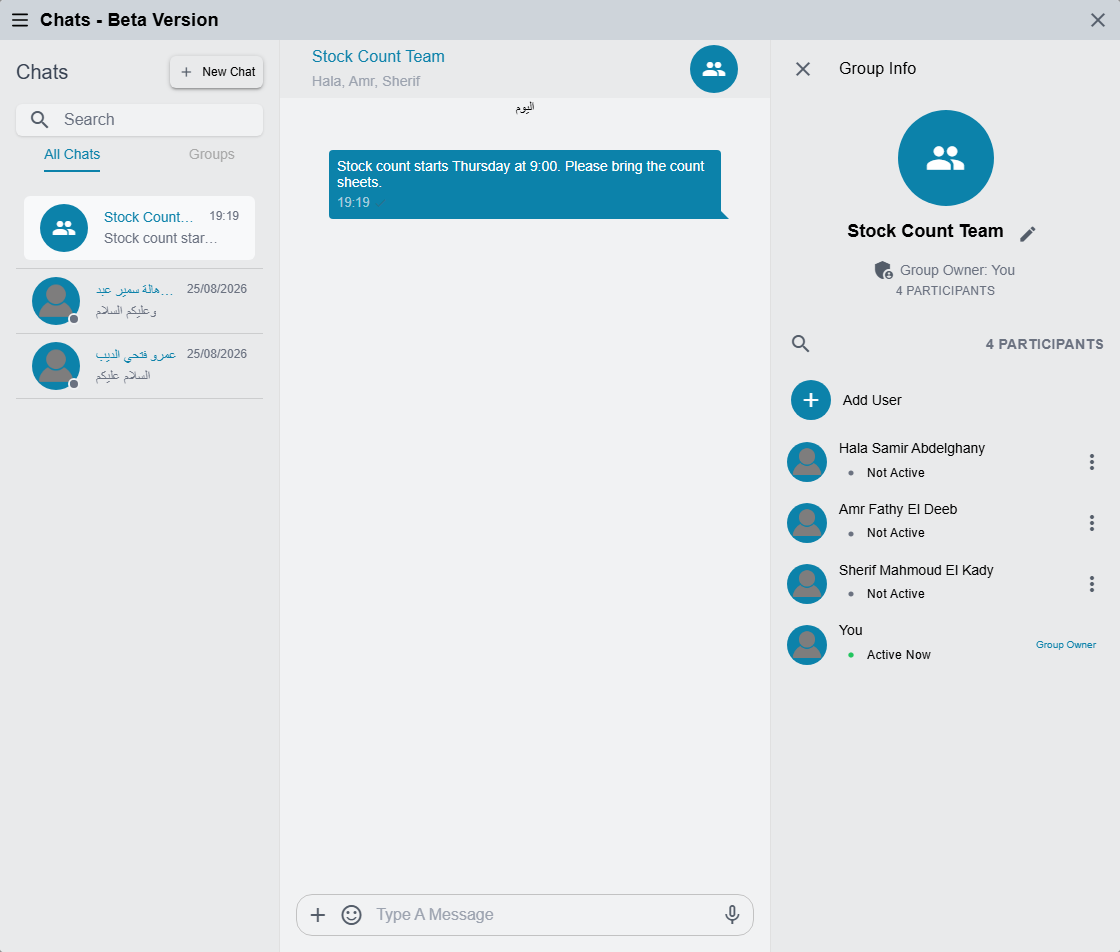Switch to the All Chats tab
Viewport: 1120px width, 952px height.
(x=72, y=154)
